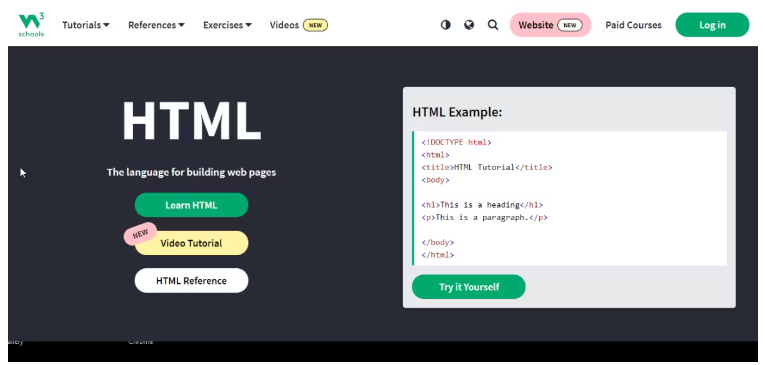Open the W3Schools logo home link
This screenshot has height=365, width=765.
[x=31, y=25]
